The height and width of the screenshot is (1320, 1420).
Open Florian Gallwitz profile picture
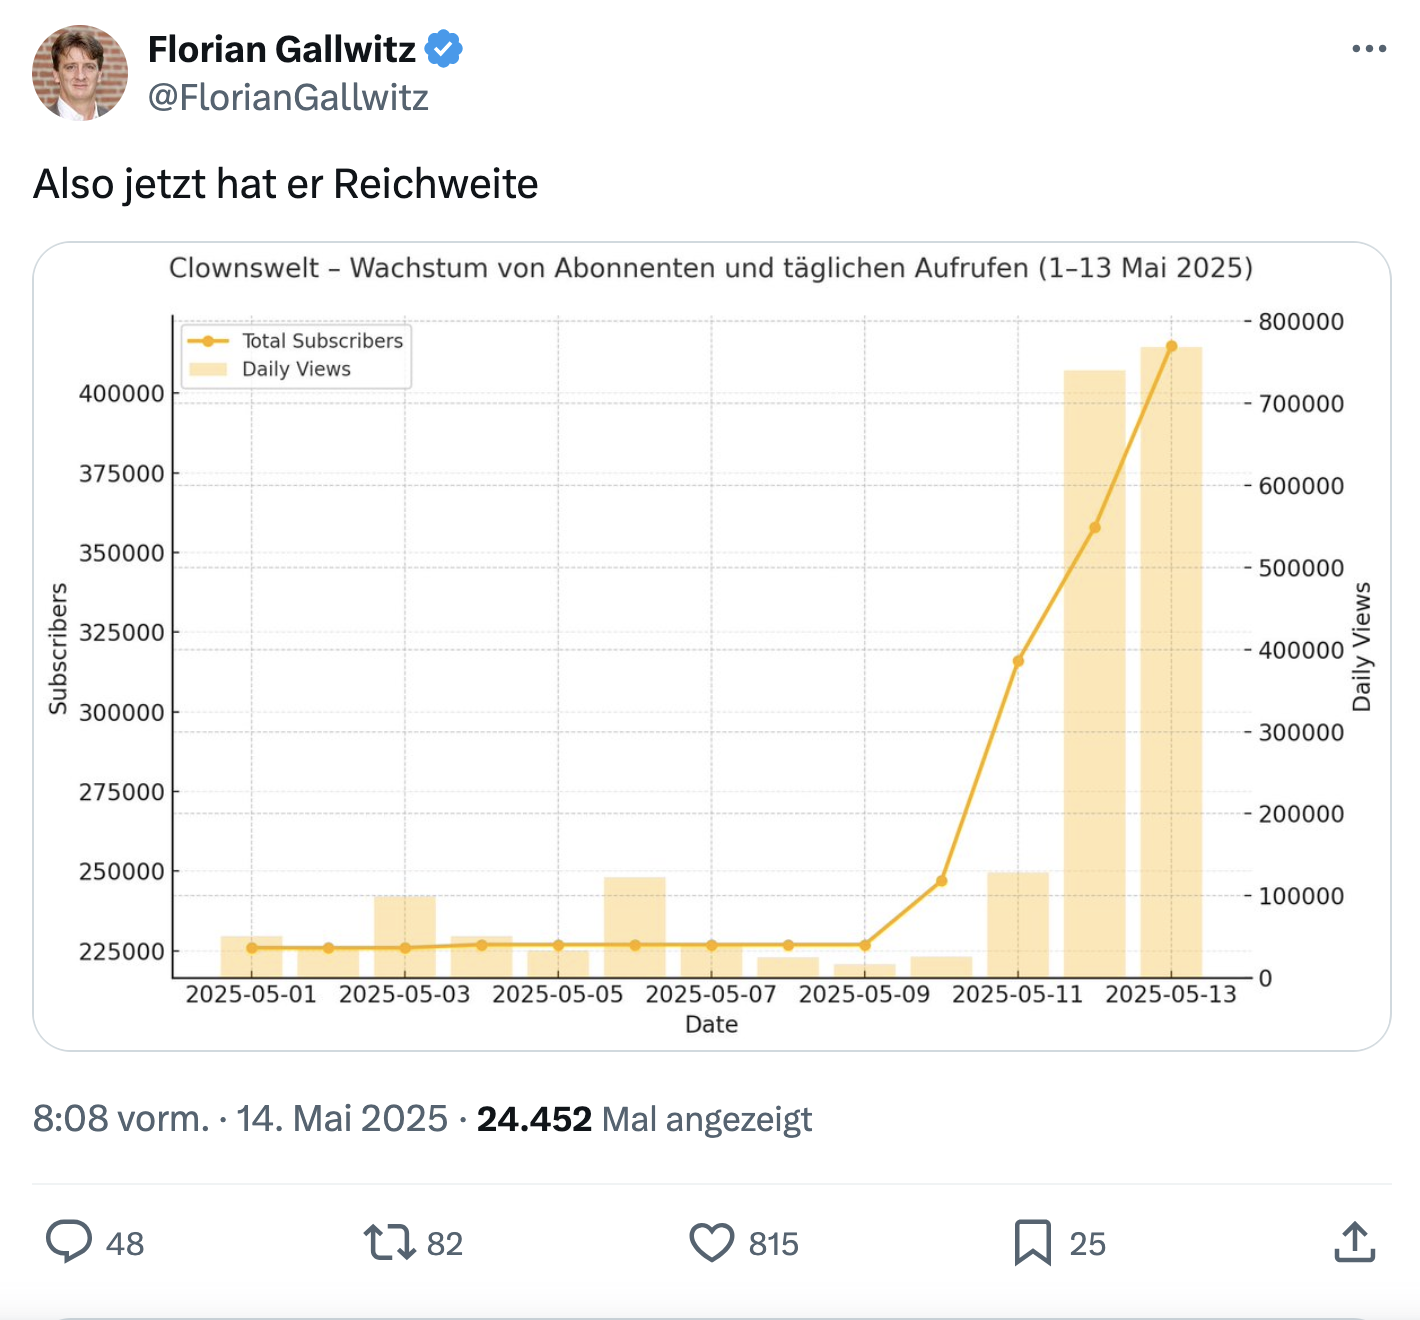80,73
